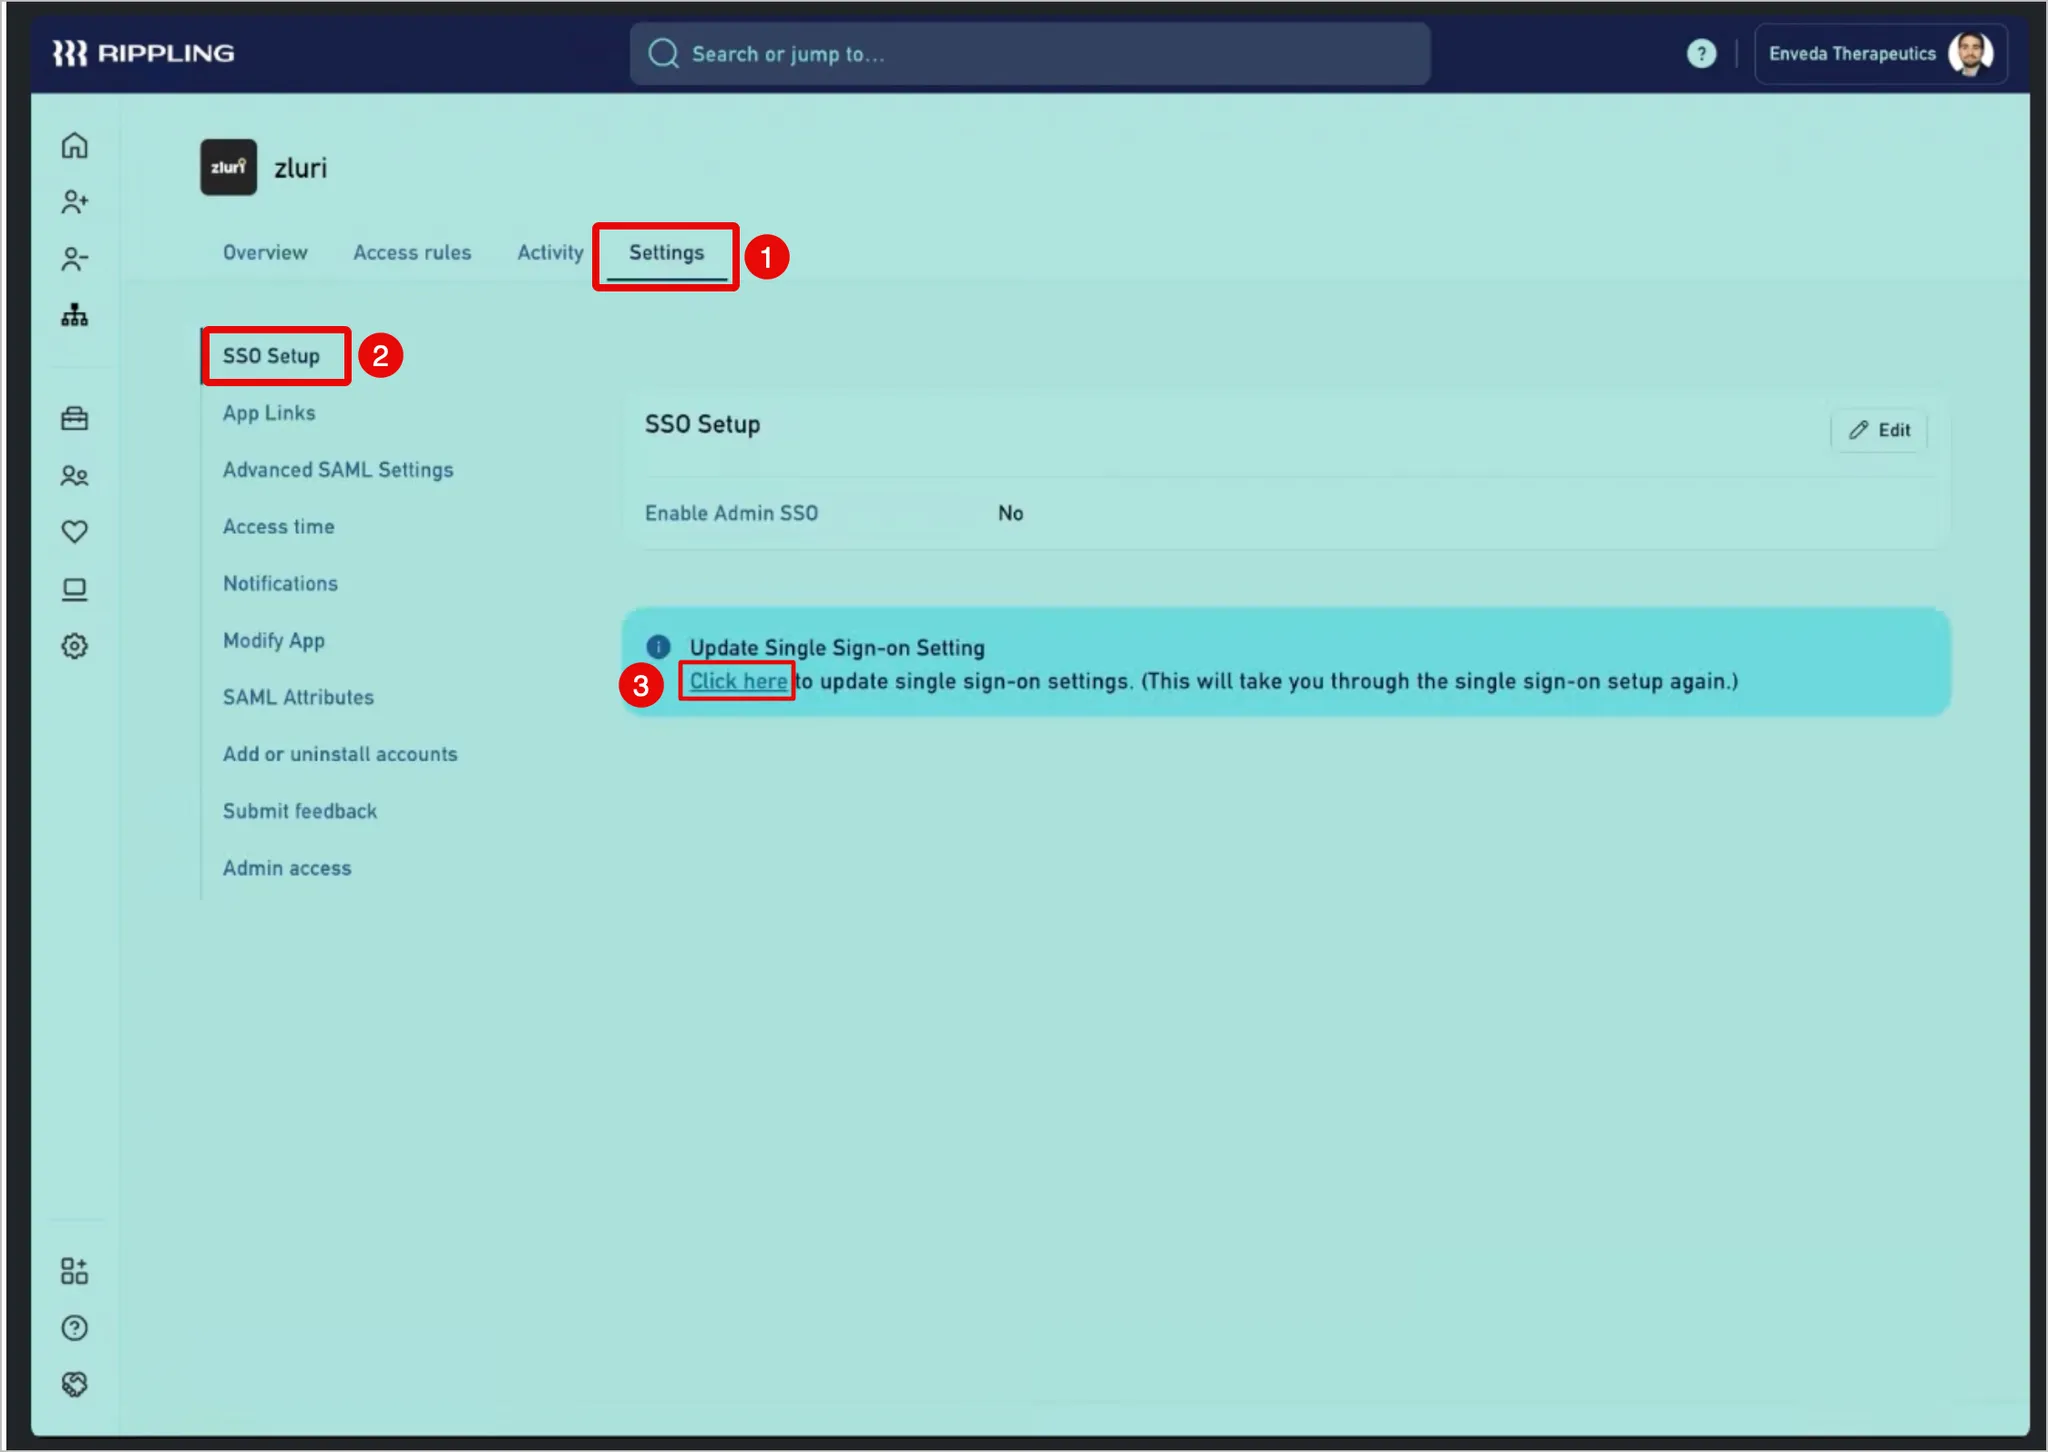Viewport: 2048px width, 1452px height.
Task: Click the info icon in update banner
Action: pyautogui.click(x=658, y=647)
